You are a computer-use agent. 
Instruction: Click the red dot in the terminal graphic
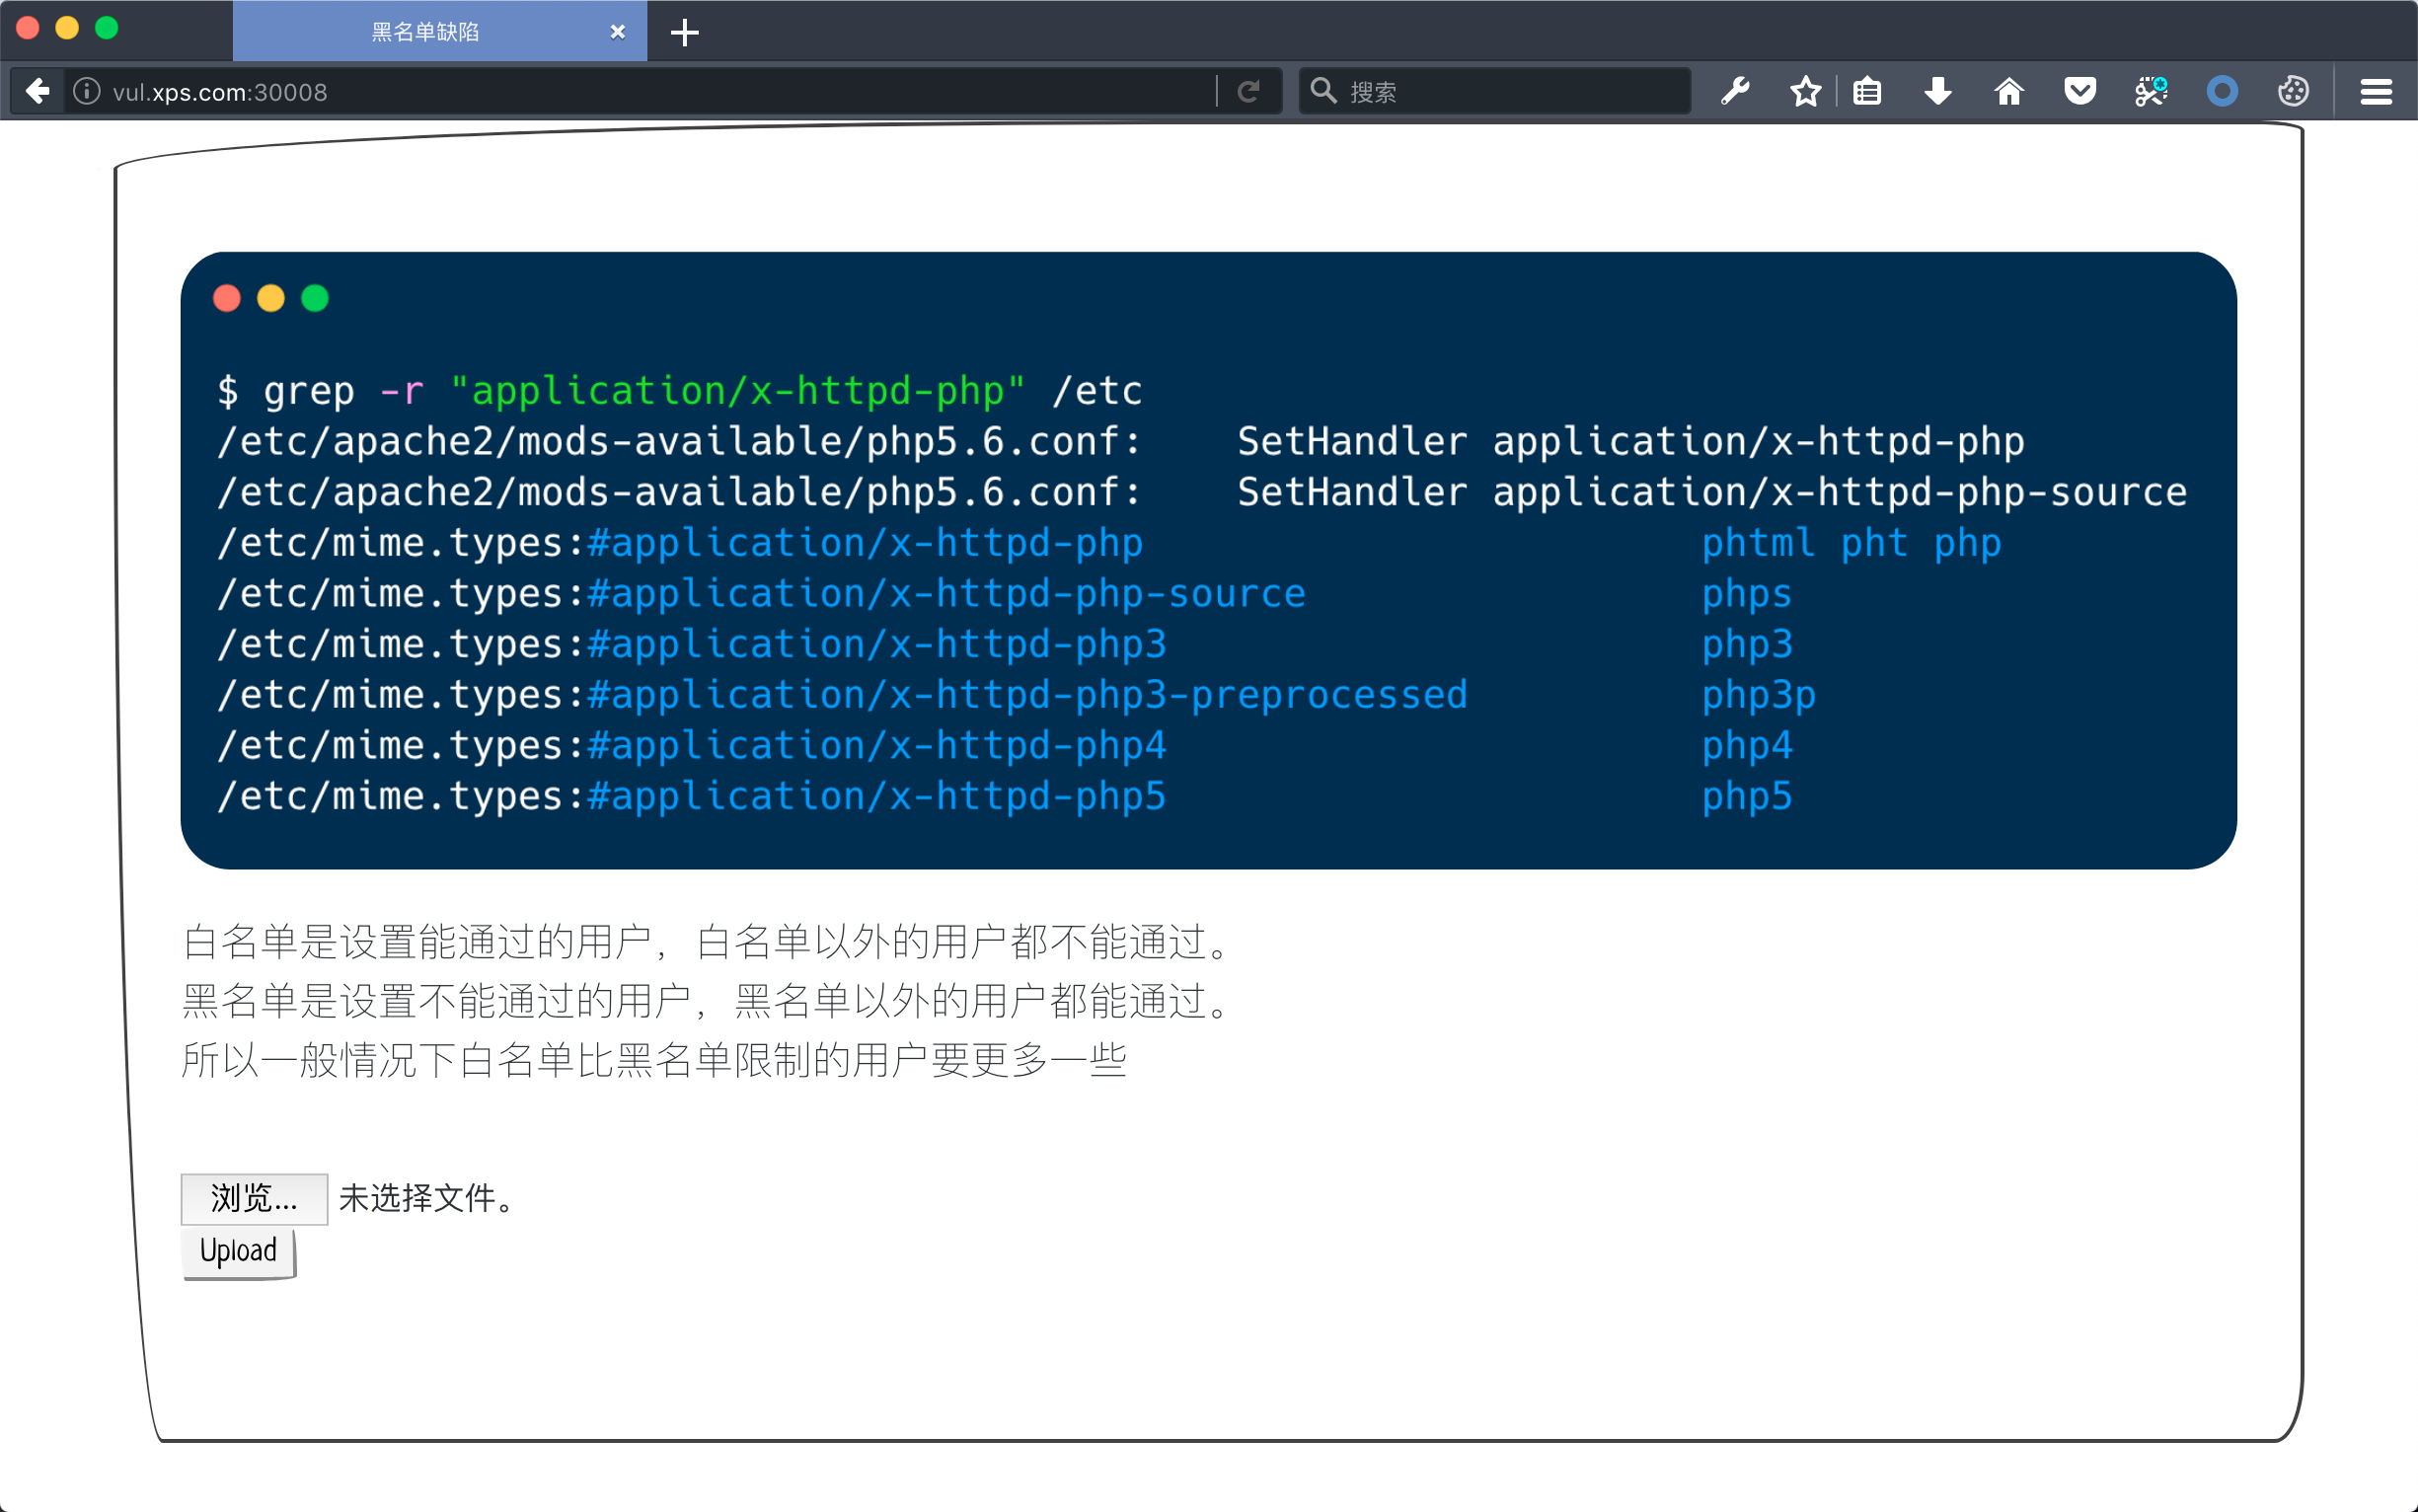click(227, 298)
